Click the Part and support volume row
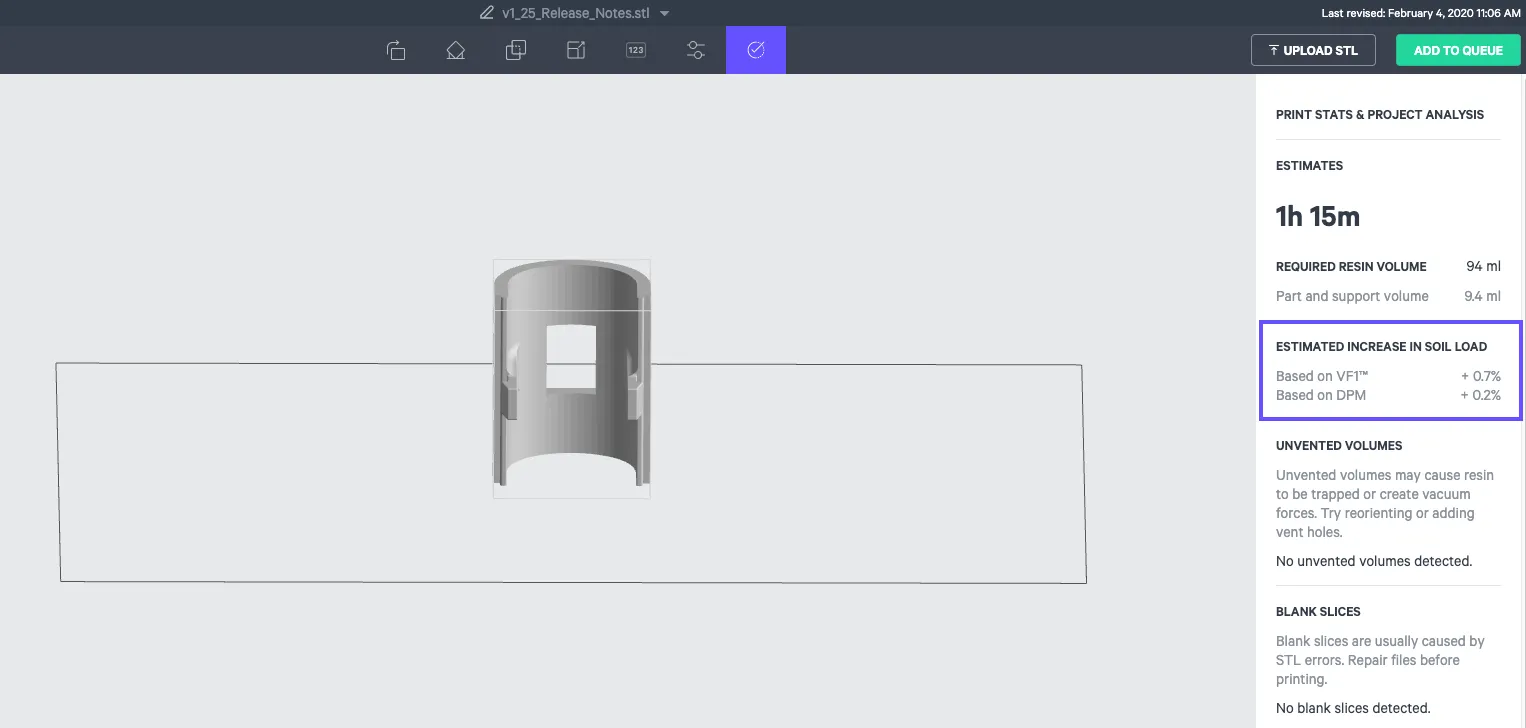 click(x=1388, y=296)
